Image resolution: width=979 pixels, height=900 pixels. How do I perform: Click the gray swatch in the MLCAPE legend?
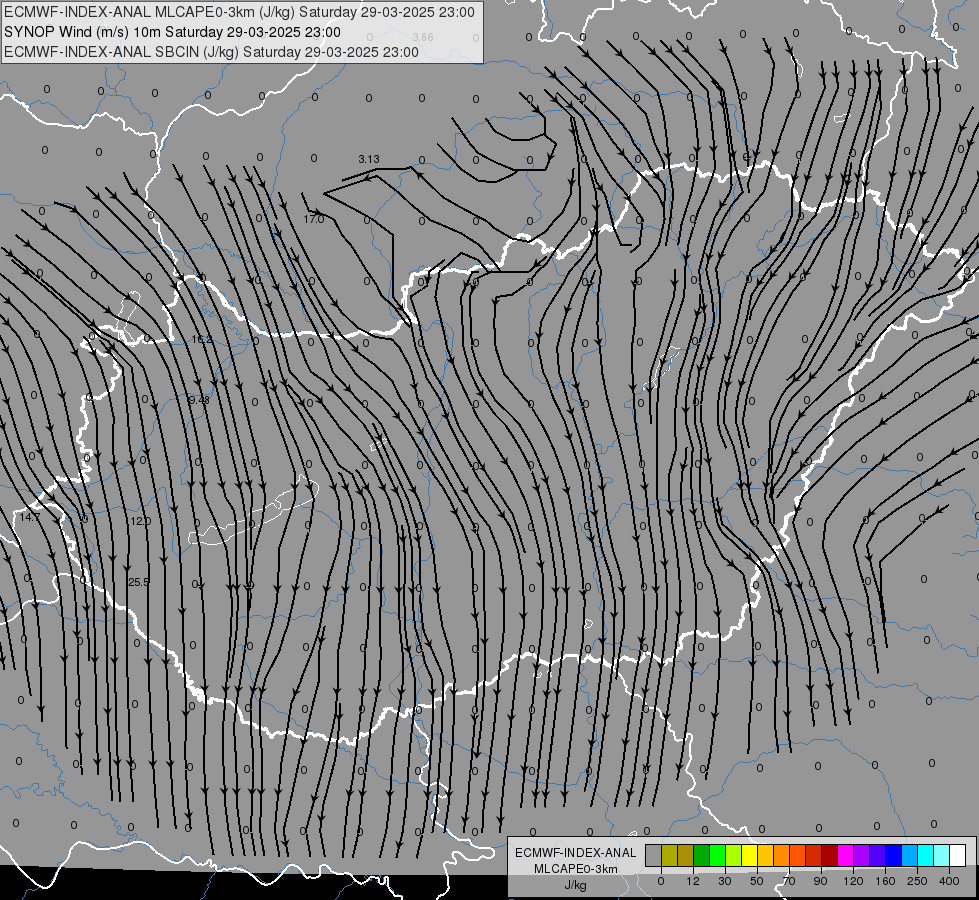pos(654,855)
